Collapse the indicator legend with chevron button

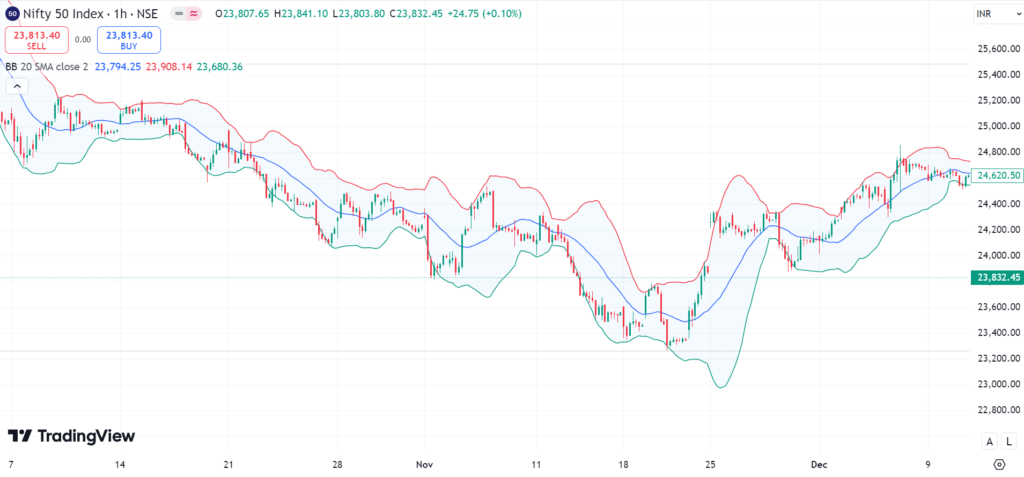pyautogui.click(x=17, y=86)
